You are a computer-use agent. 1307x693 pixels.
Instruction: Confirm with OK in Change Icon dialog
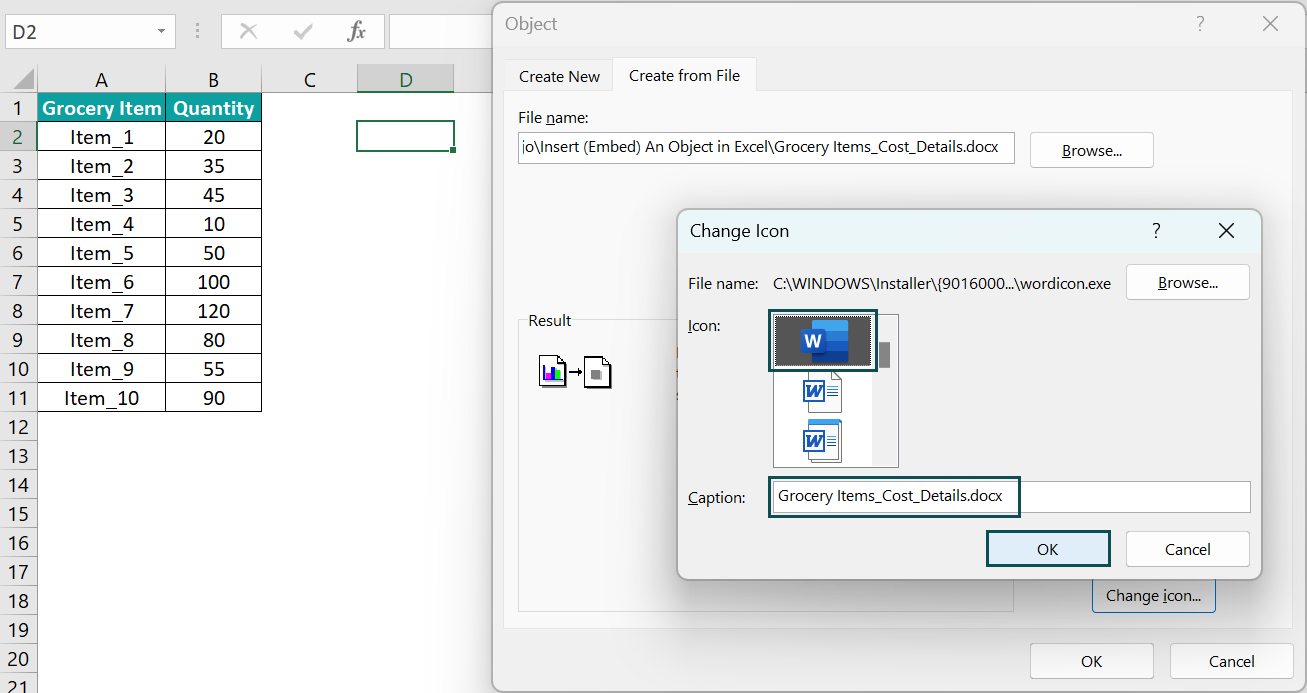click(x=1047, y=549)
